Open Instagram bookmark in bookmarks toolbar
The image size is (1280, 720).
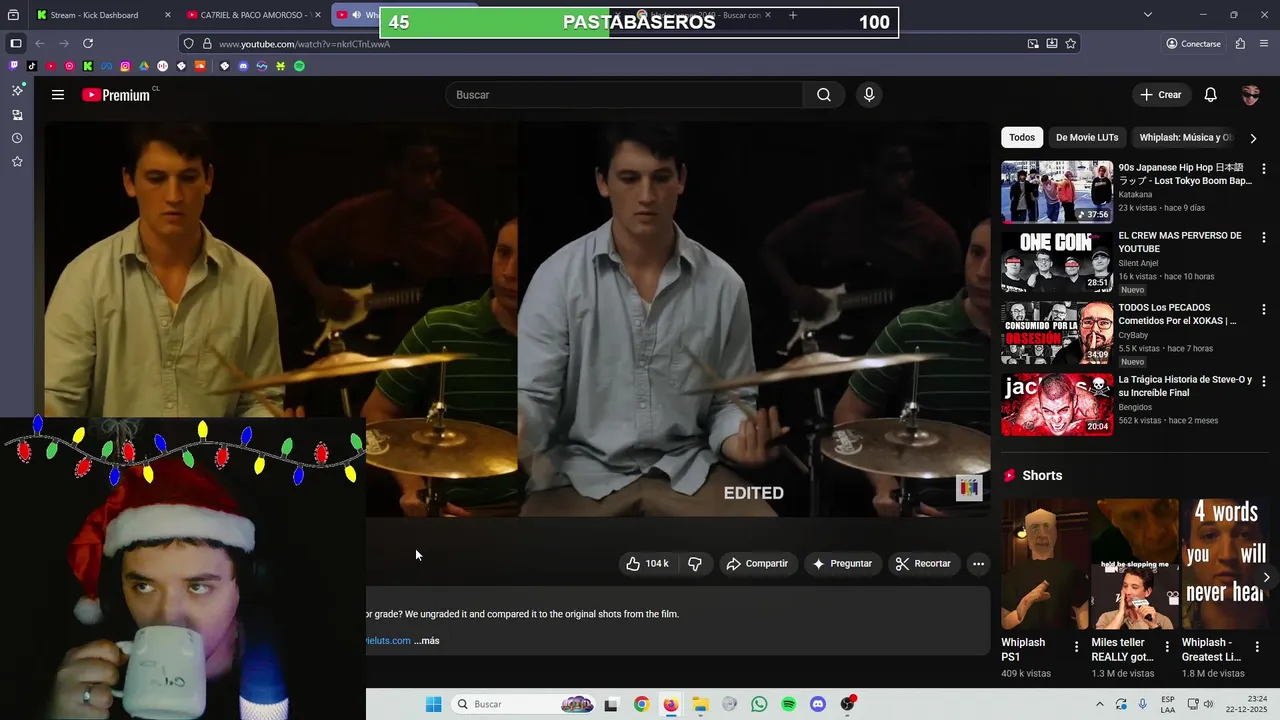tap(125, 66)
